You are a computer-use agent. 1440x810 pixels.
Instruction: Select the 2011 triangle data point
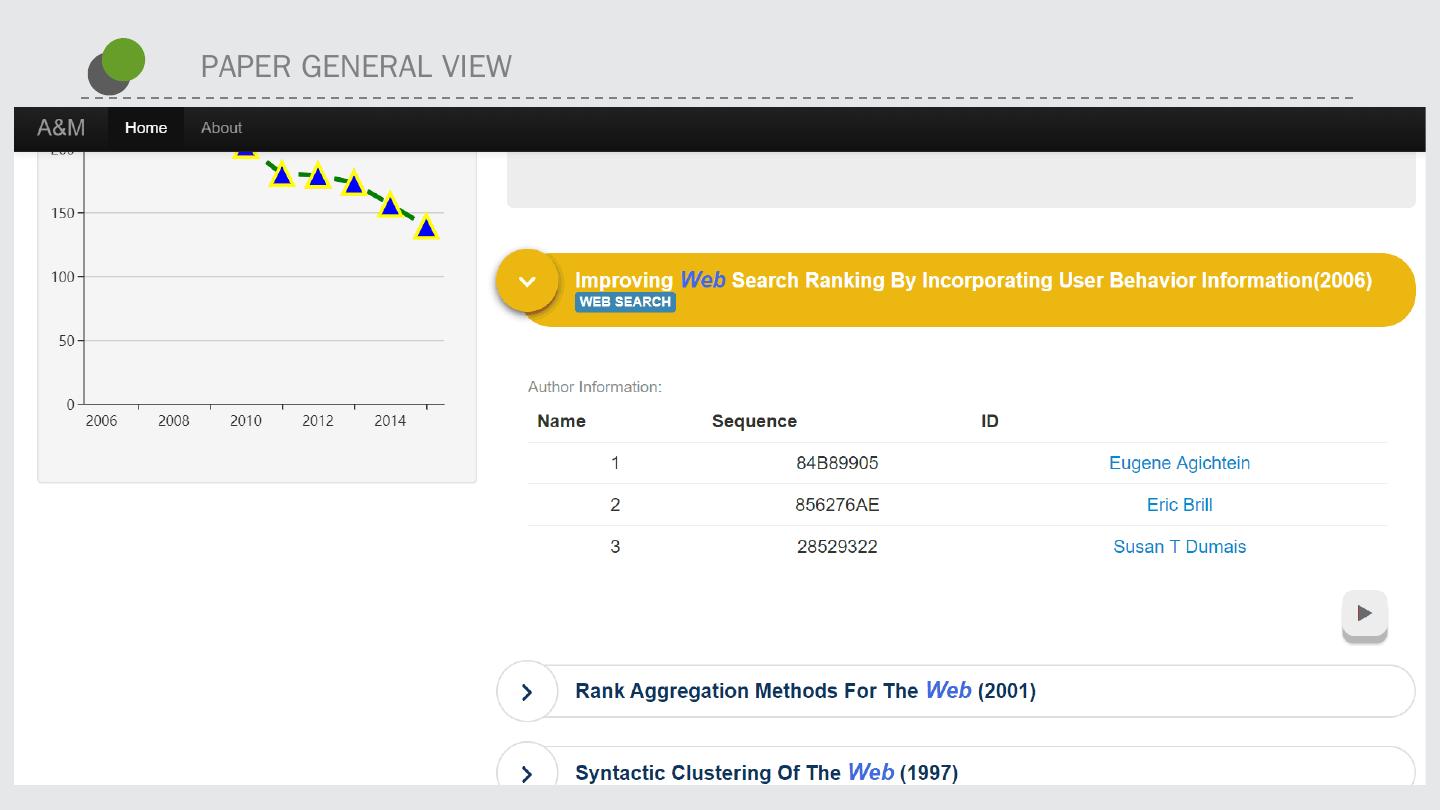pos(282,176)
